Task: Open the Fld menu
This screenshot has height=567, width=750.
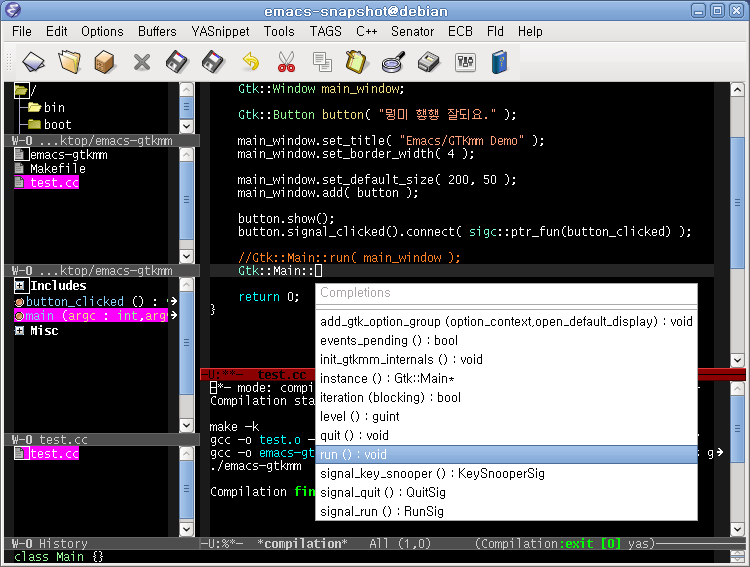Action: coord(495,32)
